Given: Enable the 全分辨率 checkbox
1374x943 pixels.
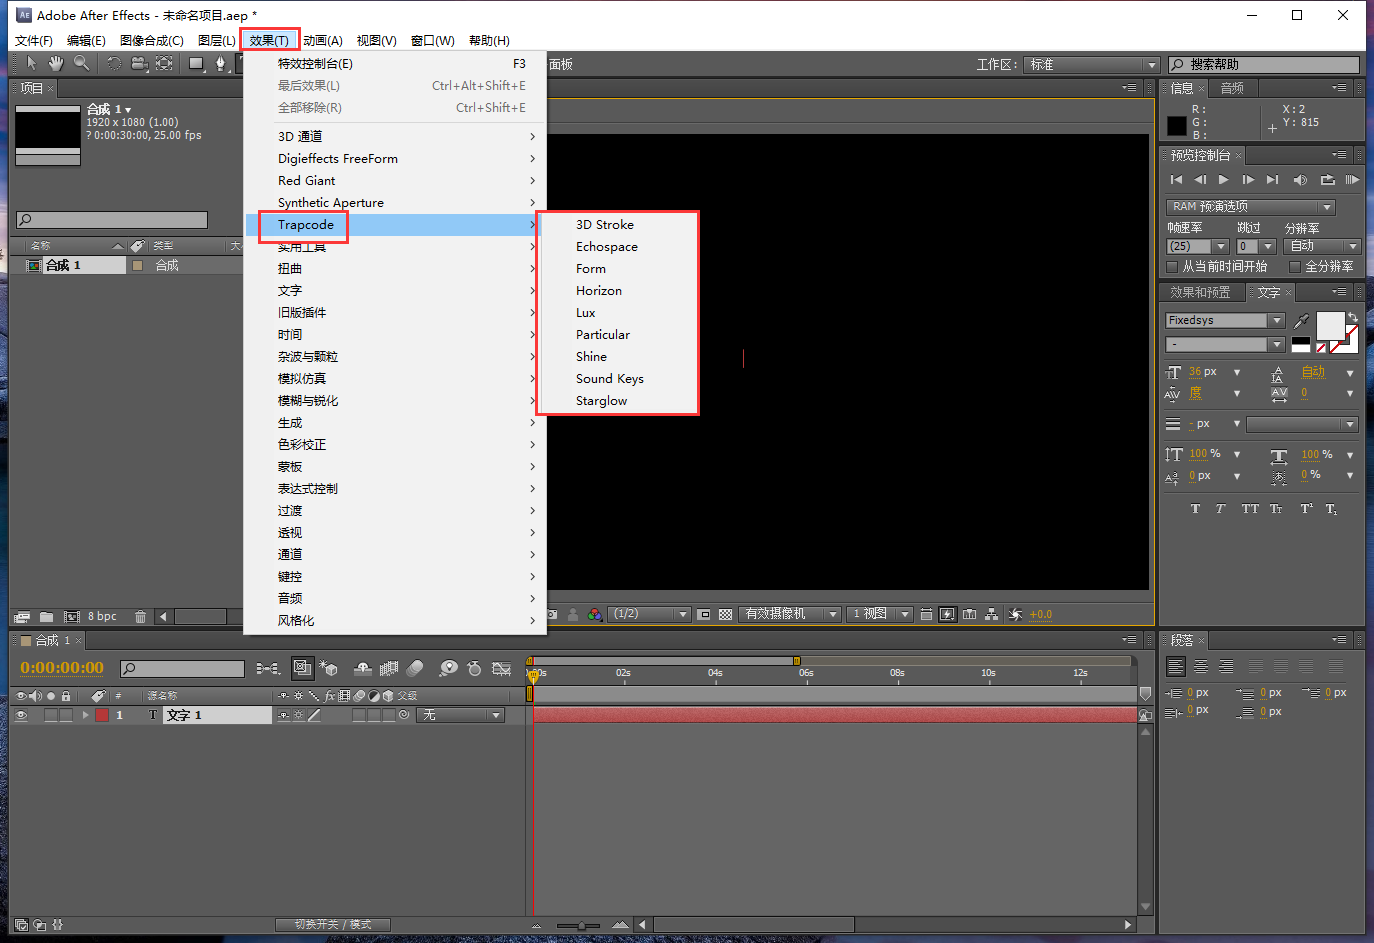Looking at the screenshot, I should (x=1295, y=267).
